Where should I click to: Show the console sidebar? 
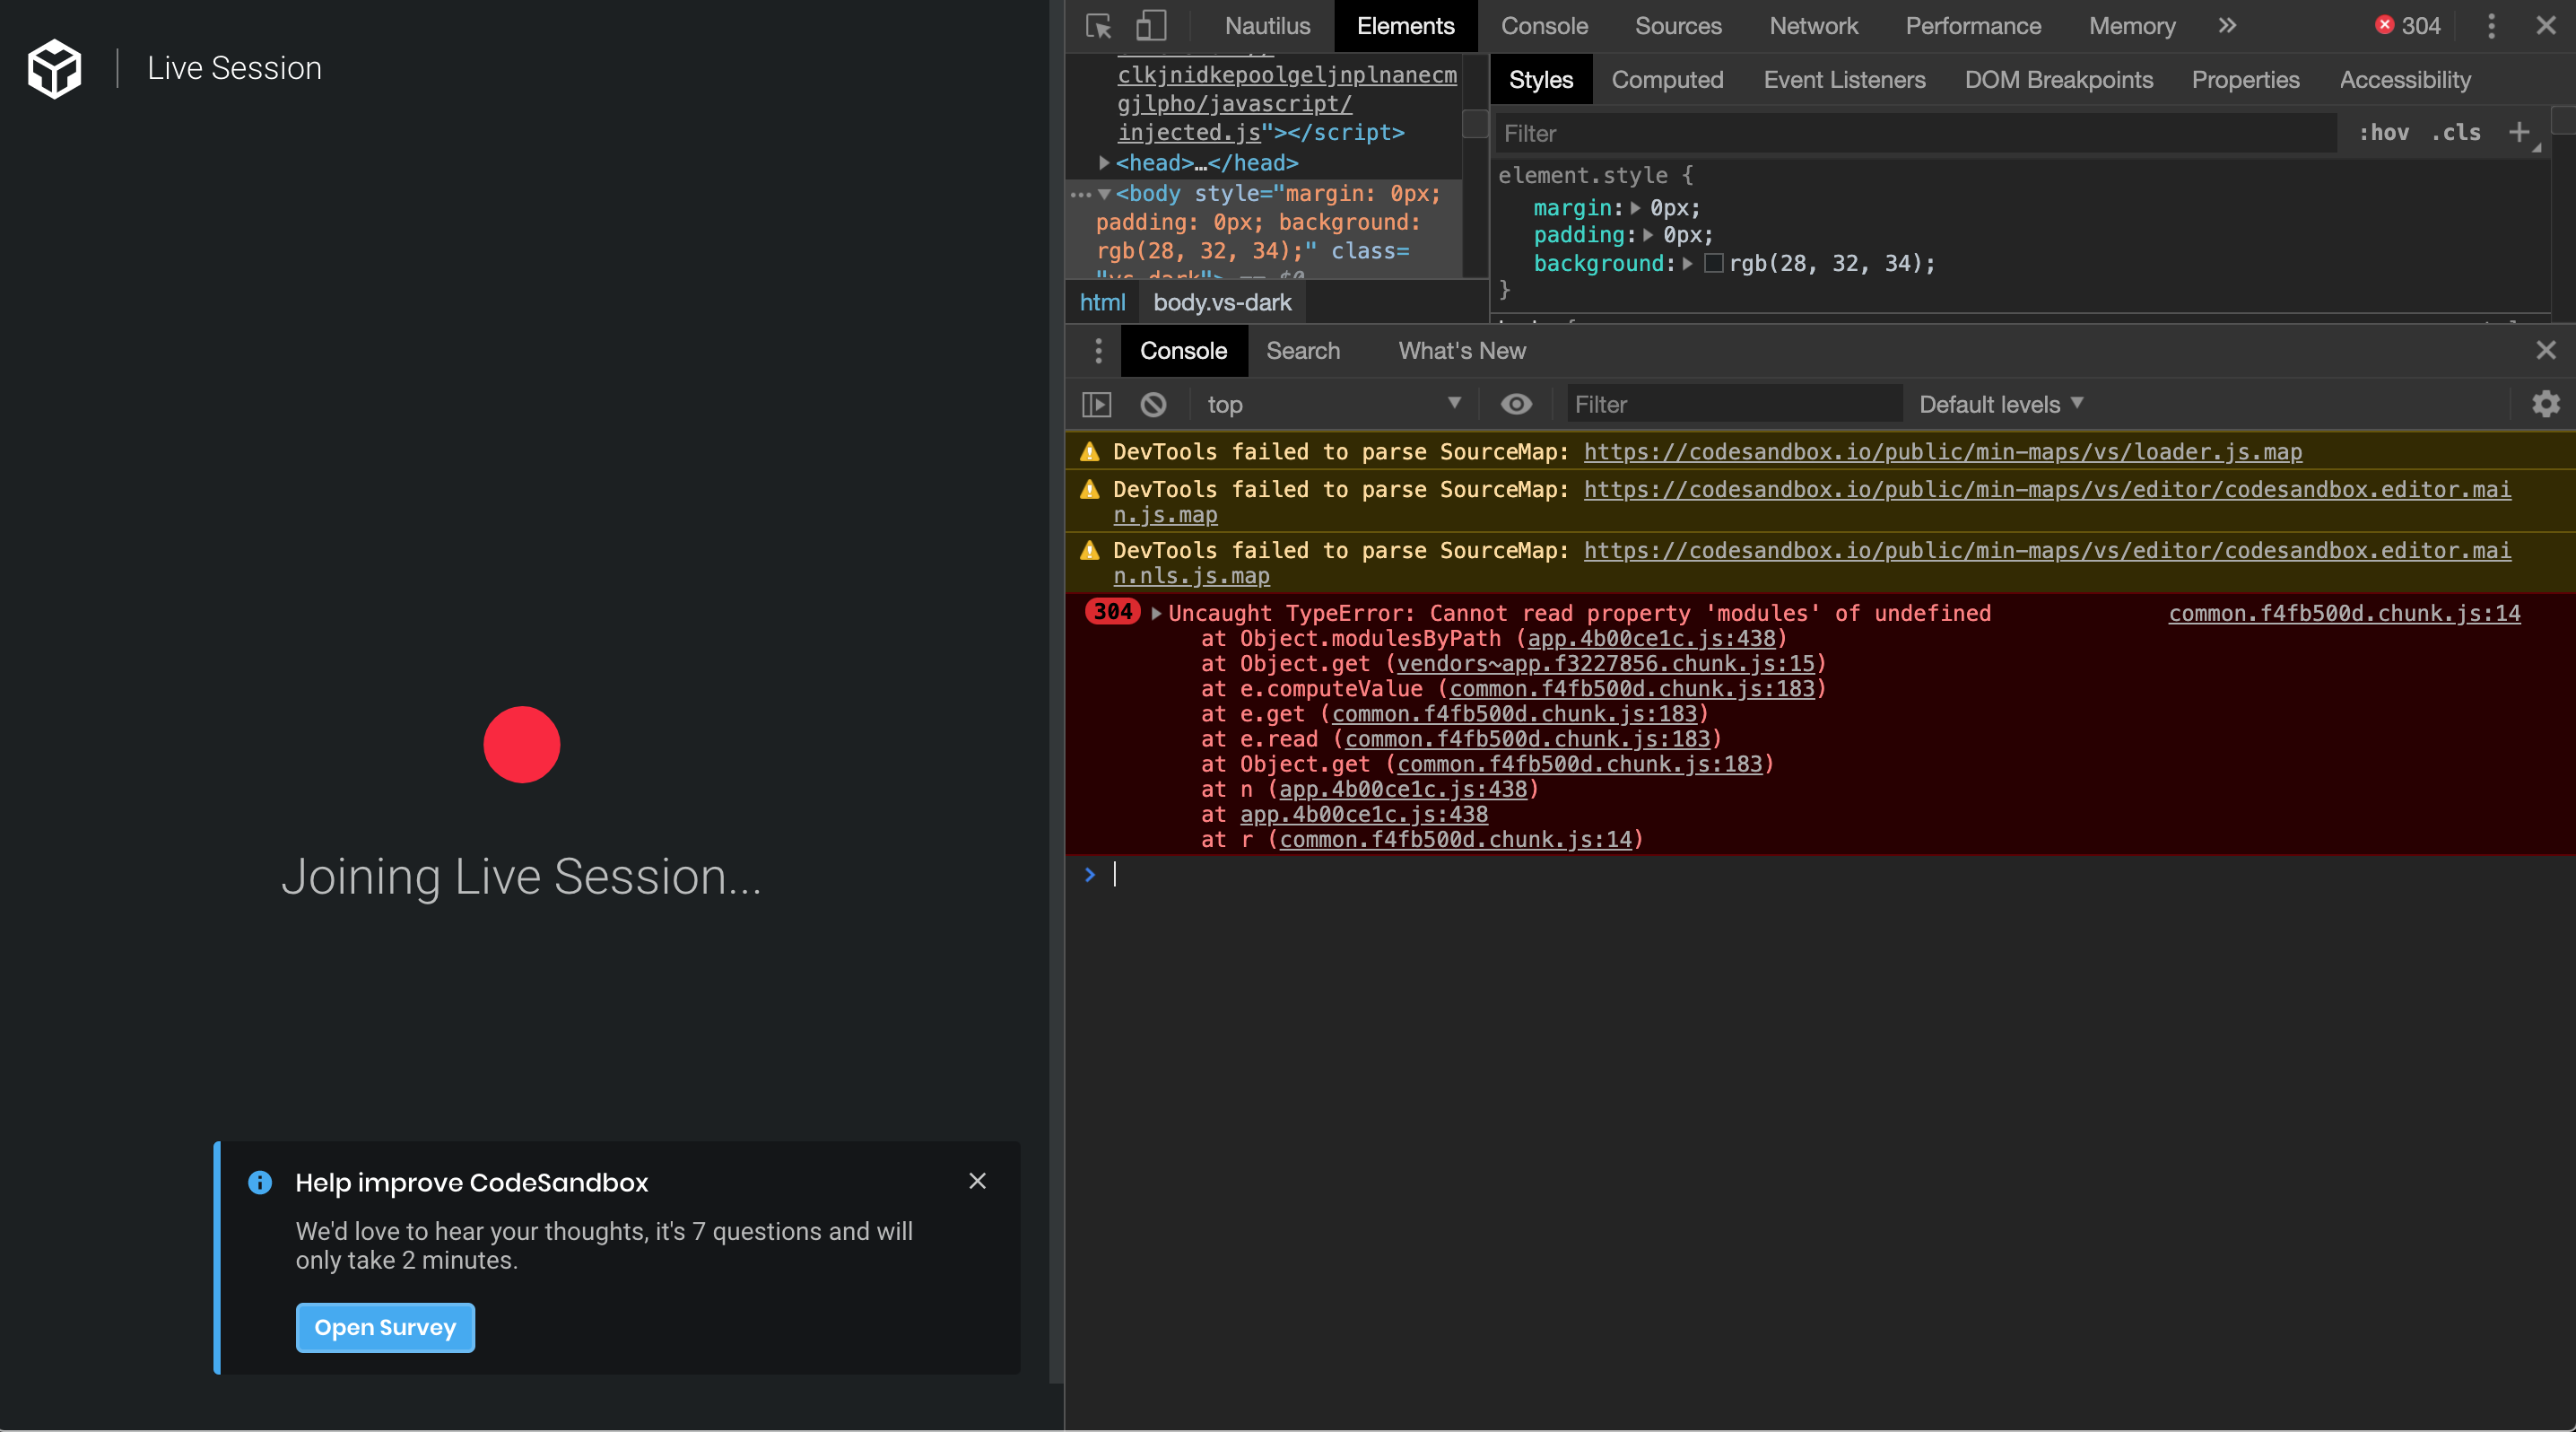[x=1095, y=404]
